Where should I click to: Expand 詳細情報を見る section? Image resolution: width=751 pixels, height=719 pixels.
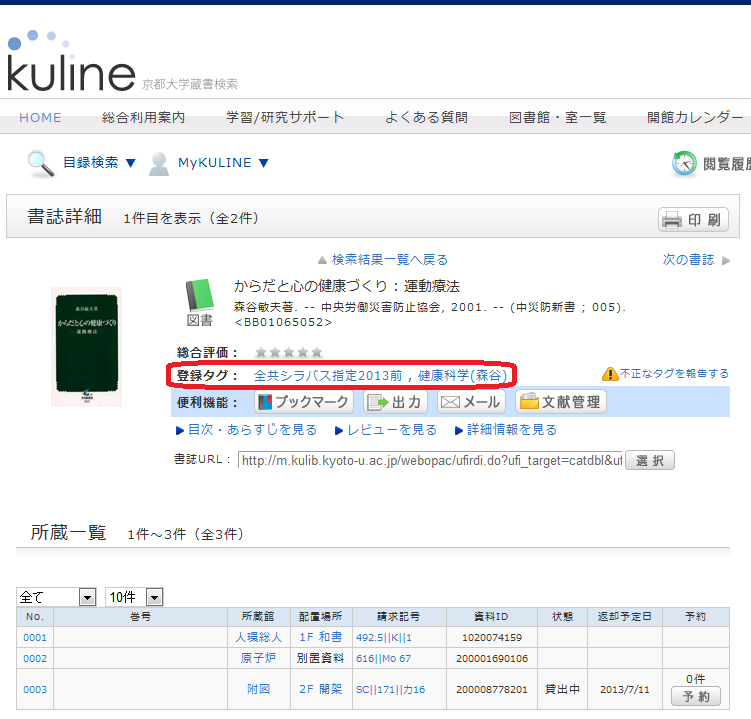tap(506, 430)
